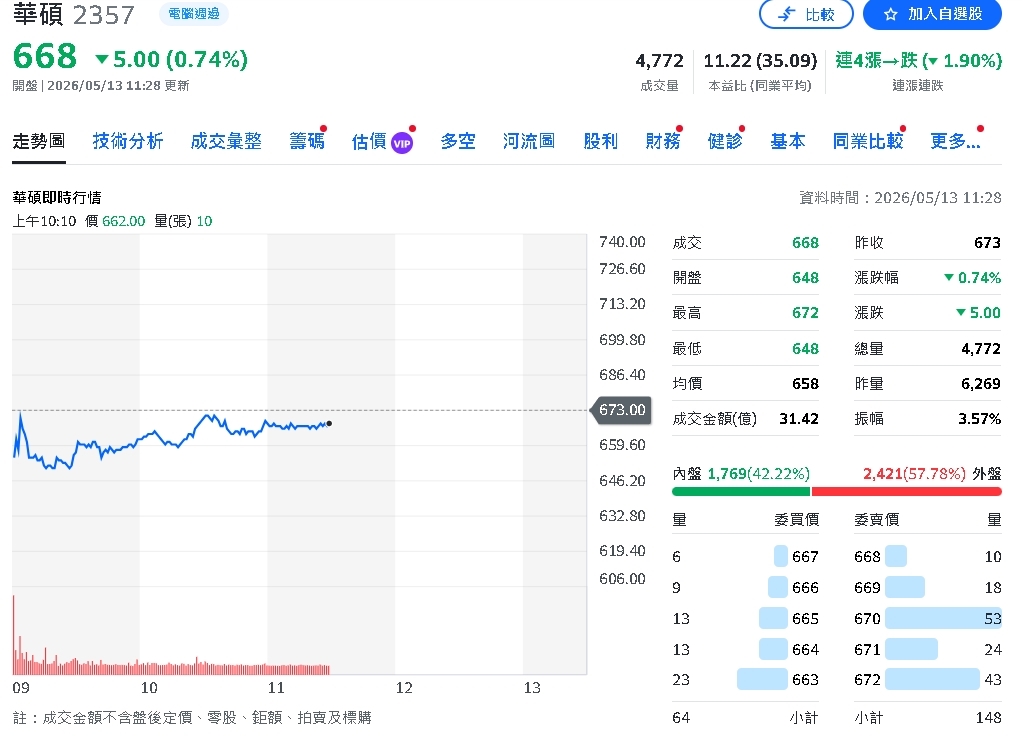The width and height of the screenshot is (1022, 741).
Task: Click the ask 小計 total 148
Action: point(988,718)
